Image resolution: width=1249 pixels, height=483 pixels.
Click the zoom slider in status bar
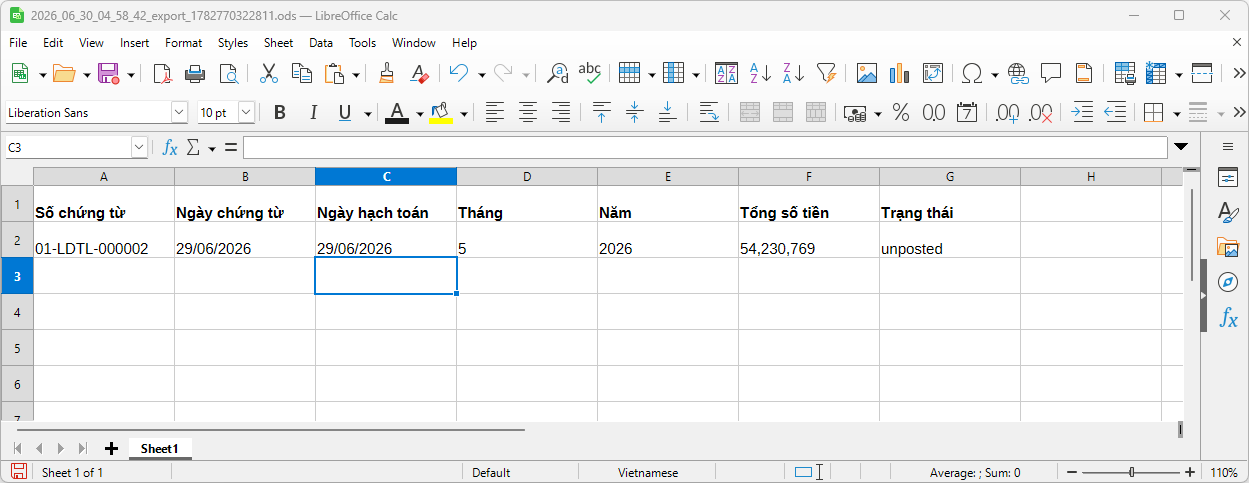click(1131, 472)
